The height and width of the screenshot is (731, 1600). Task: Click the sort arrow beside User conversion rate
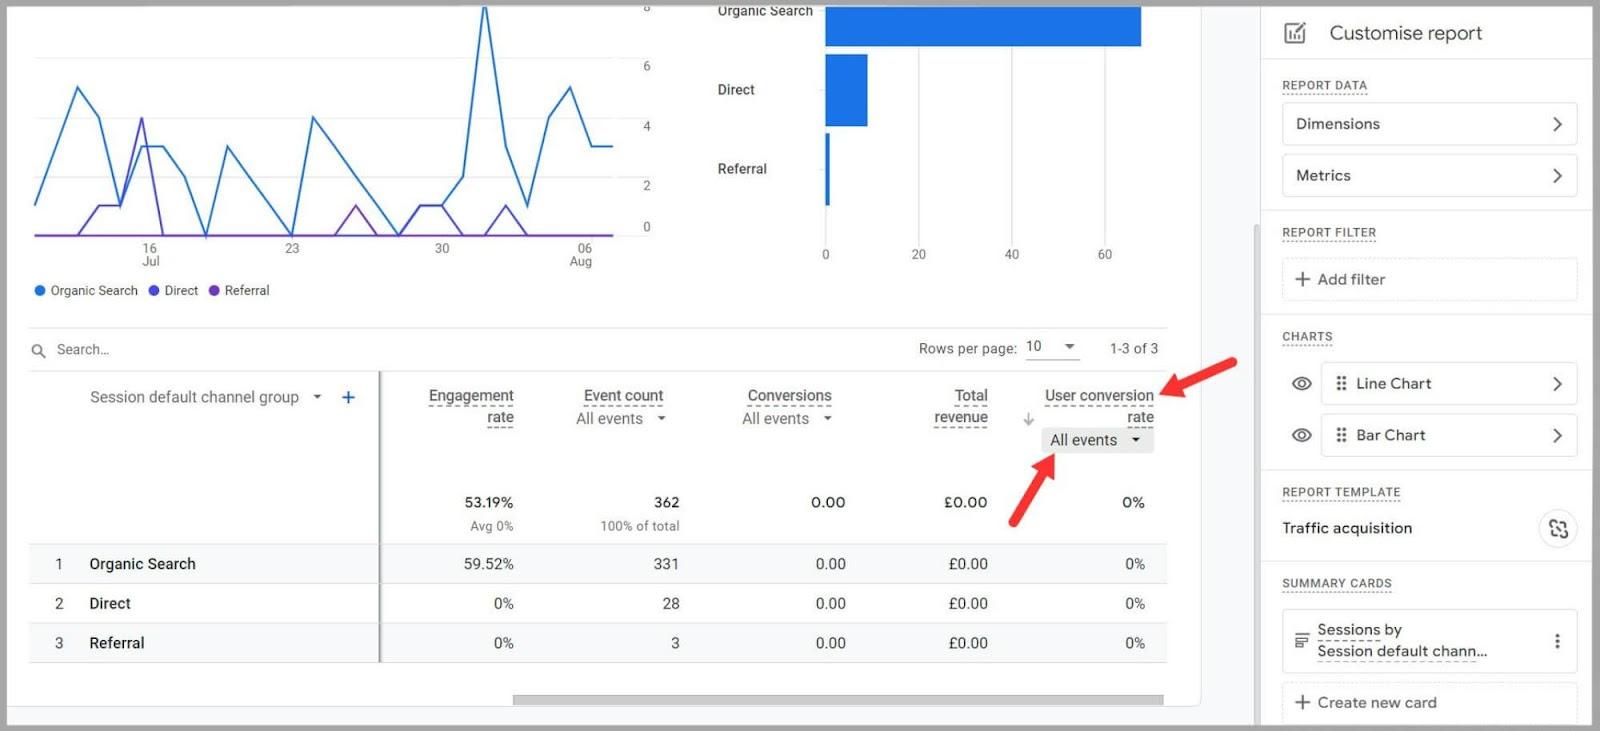1028,420
